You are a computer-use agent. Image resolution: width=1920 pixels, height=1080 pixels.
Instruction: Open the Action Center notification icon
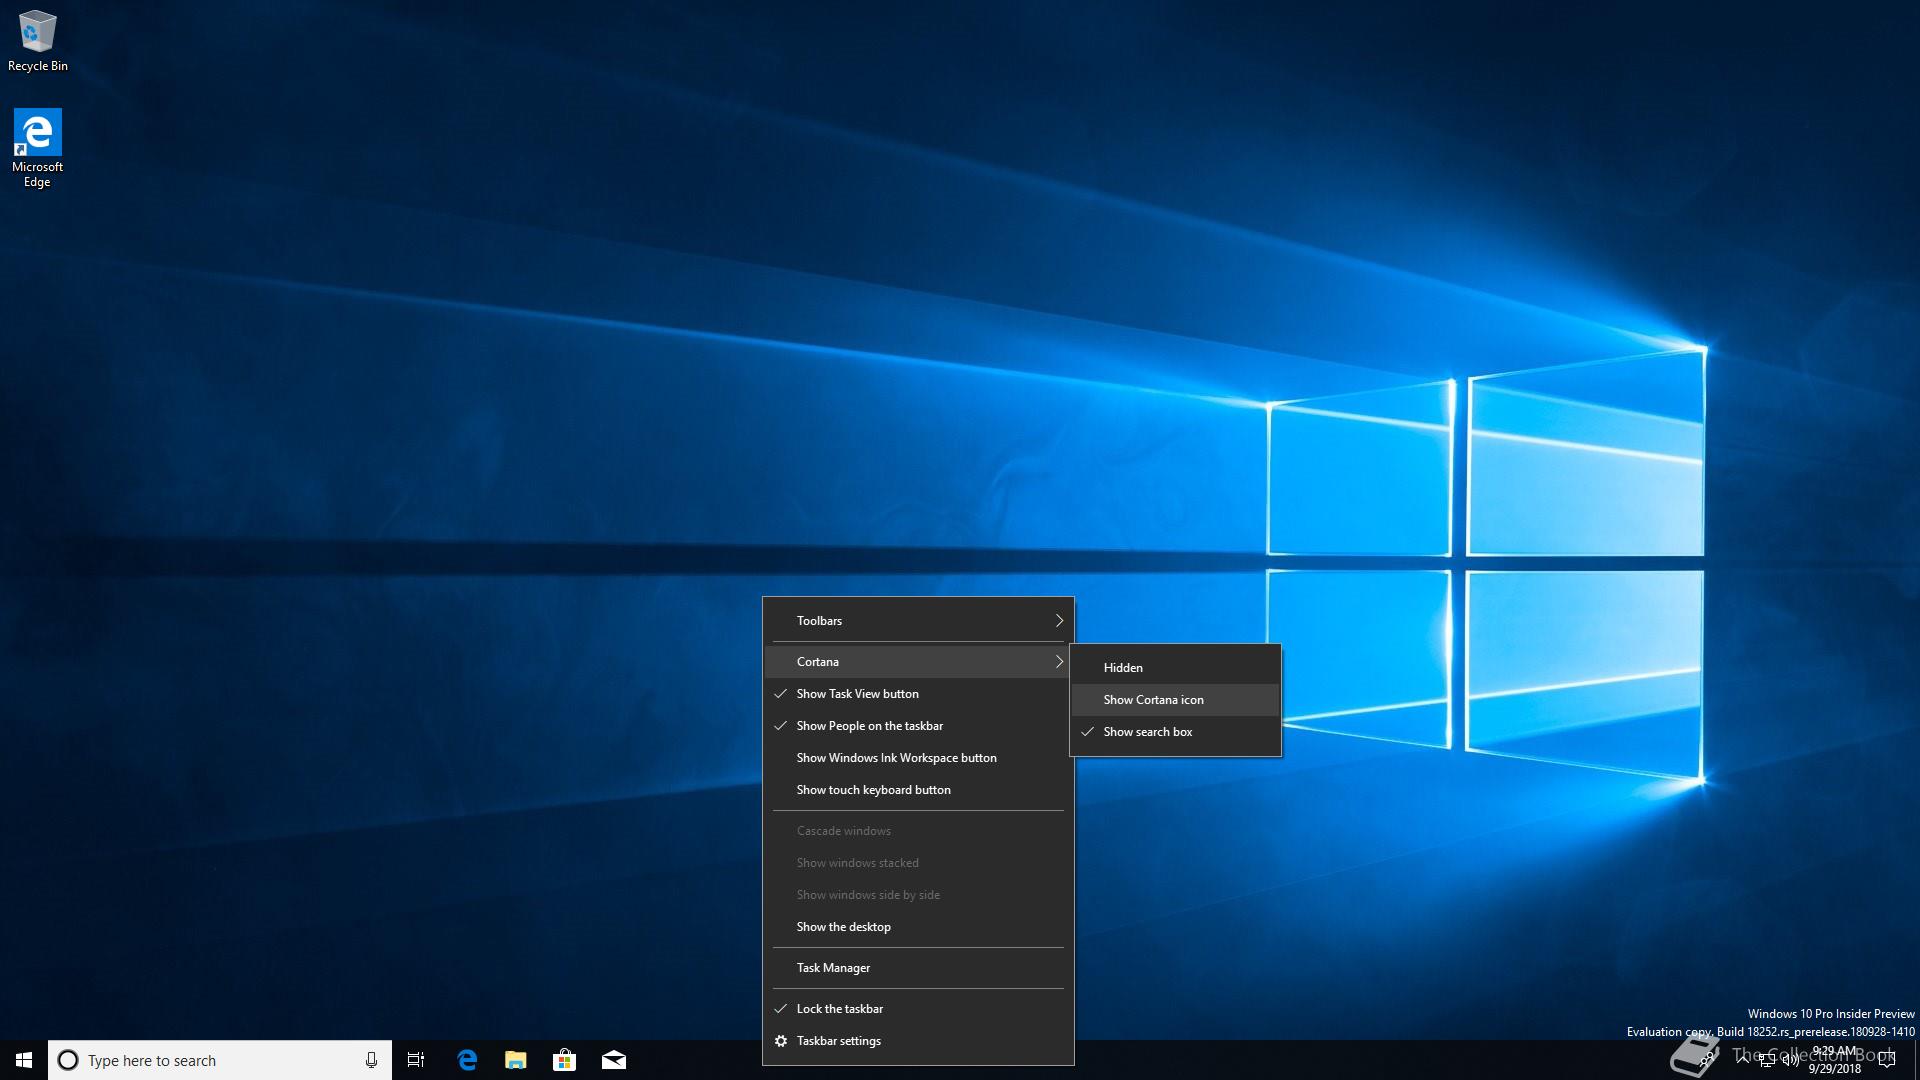click(x=1887, y=1060)
